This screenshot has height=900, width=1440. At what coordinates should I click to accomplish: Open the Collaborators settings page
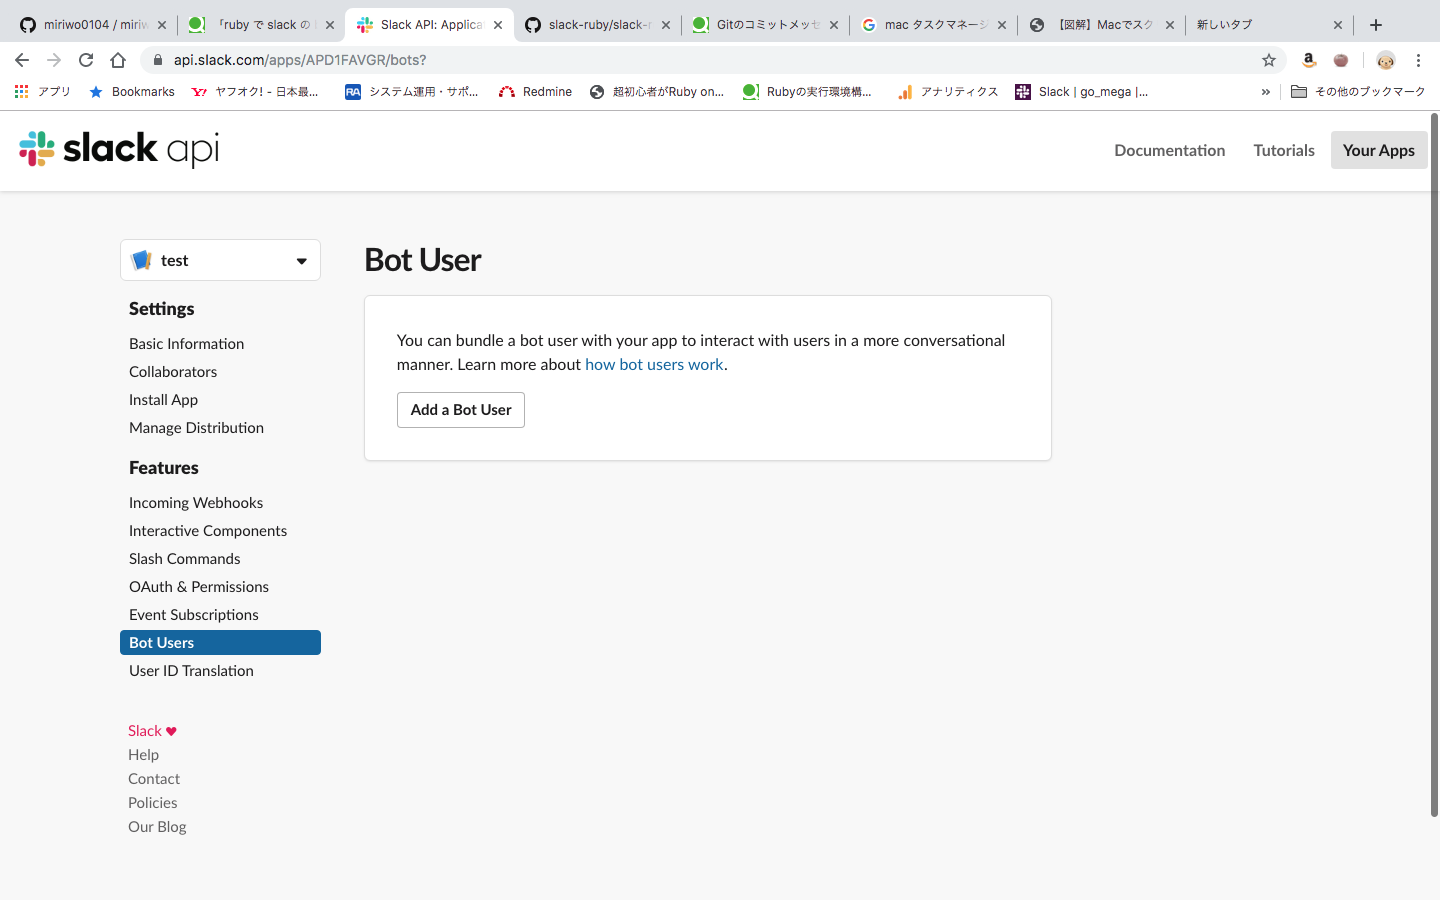click(173, 371)
